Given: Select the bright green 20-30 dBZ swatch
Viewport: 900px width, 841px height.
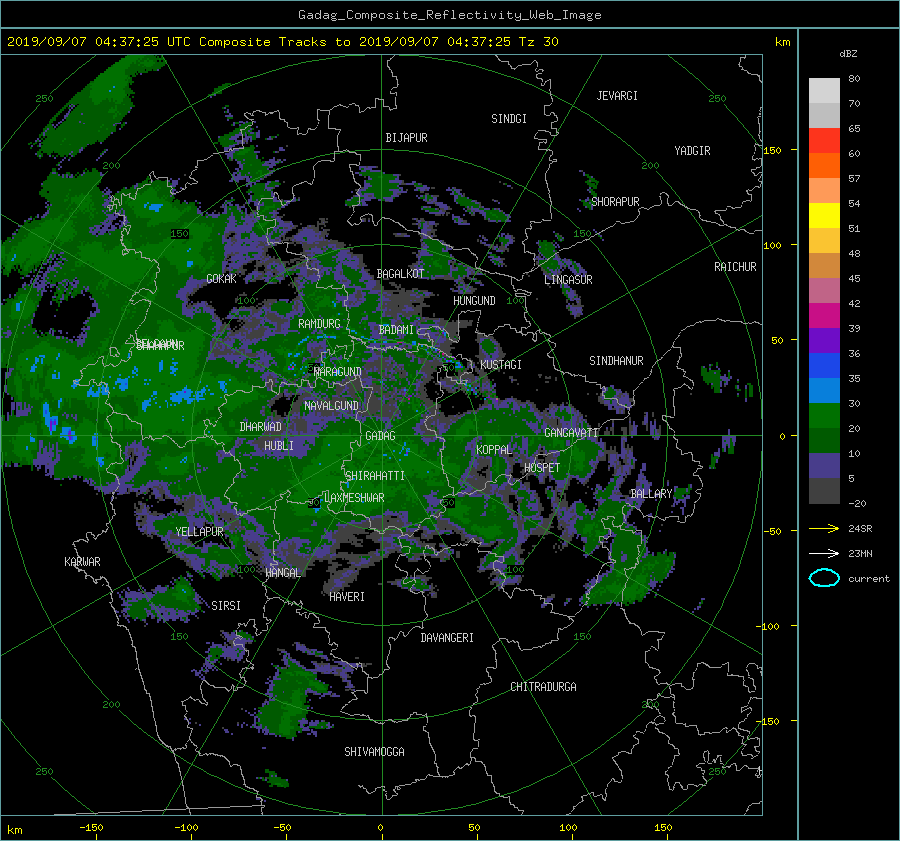Looking at the screenshot, I should pyautogui.click(x=824, y=416).
